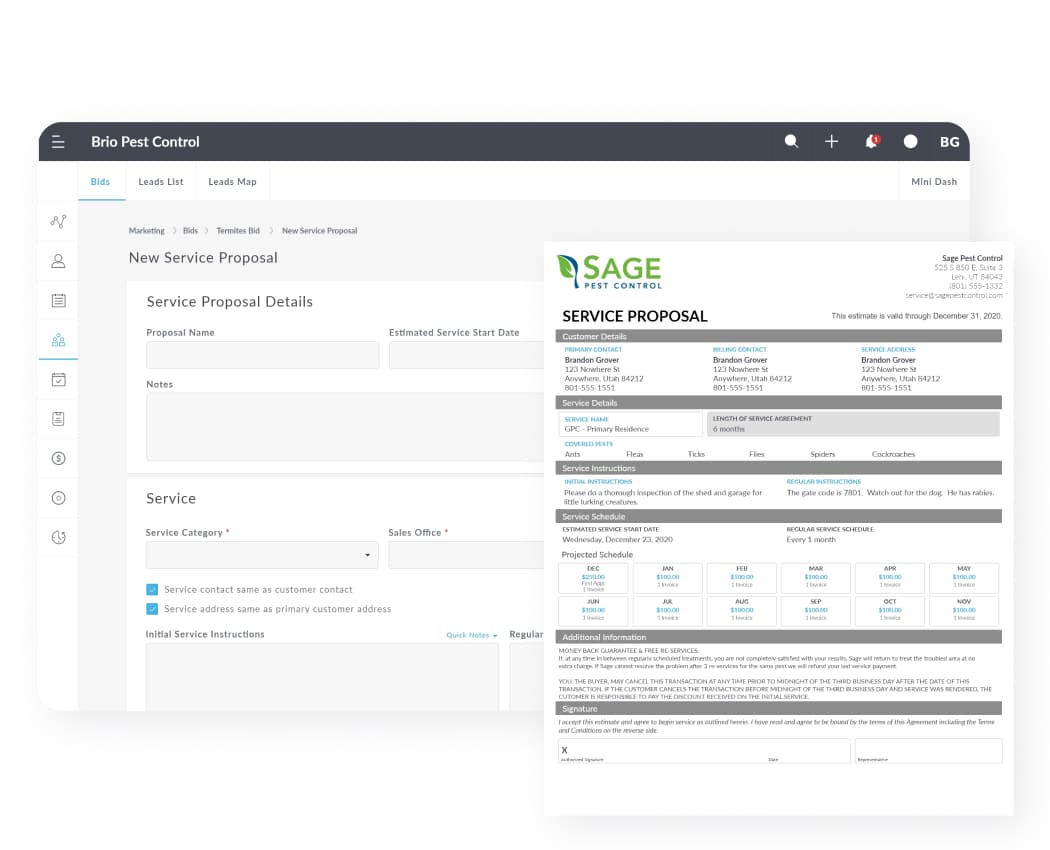
Task: Click the JUN cell in the projected schedule
Action: coord(593,611)
